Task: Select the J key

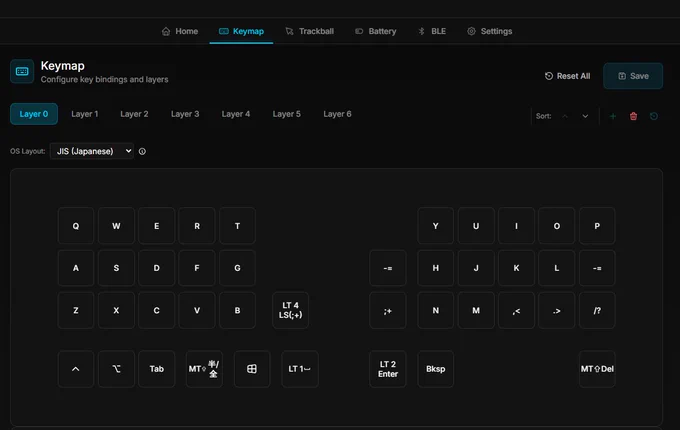Action: (476, 268)
